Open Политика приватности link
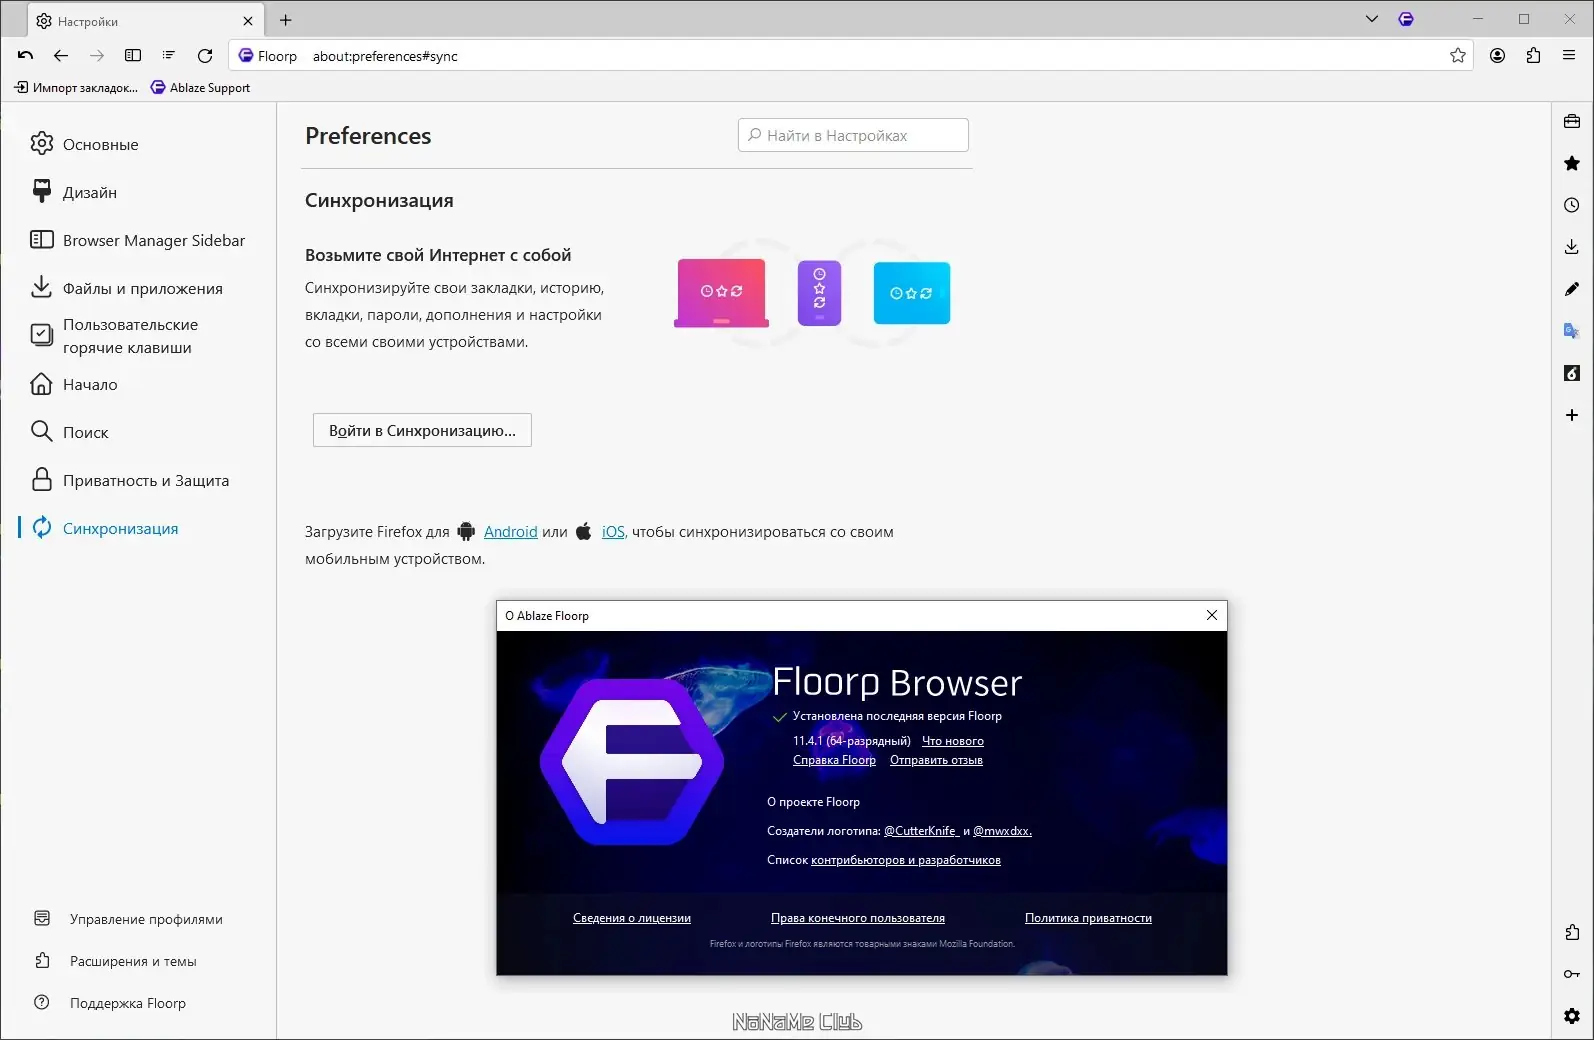Image resolution: width=1594 pixels, height=1040 pixels. click(1088, 918)
